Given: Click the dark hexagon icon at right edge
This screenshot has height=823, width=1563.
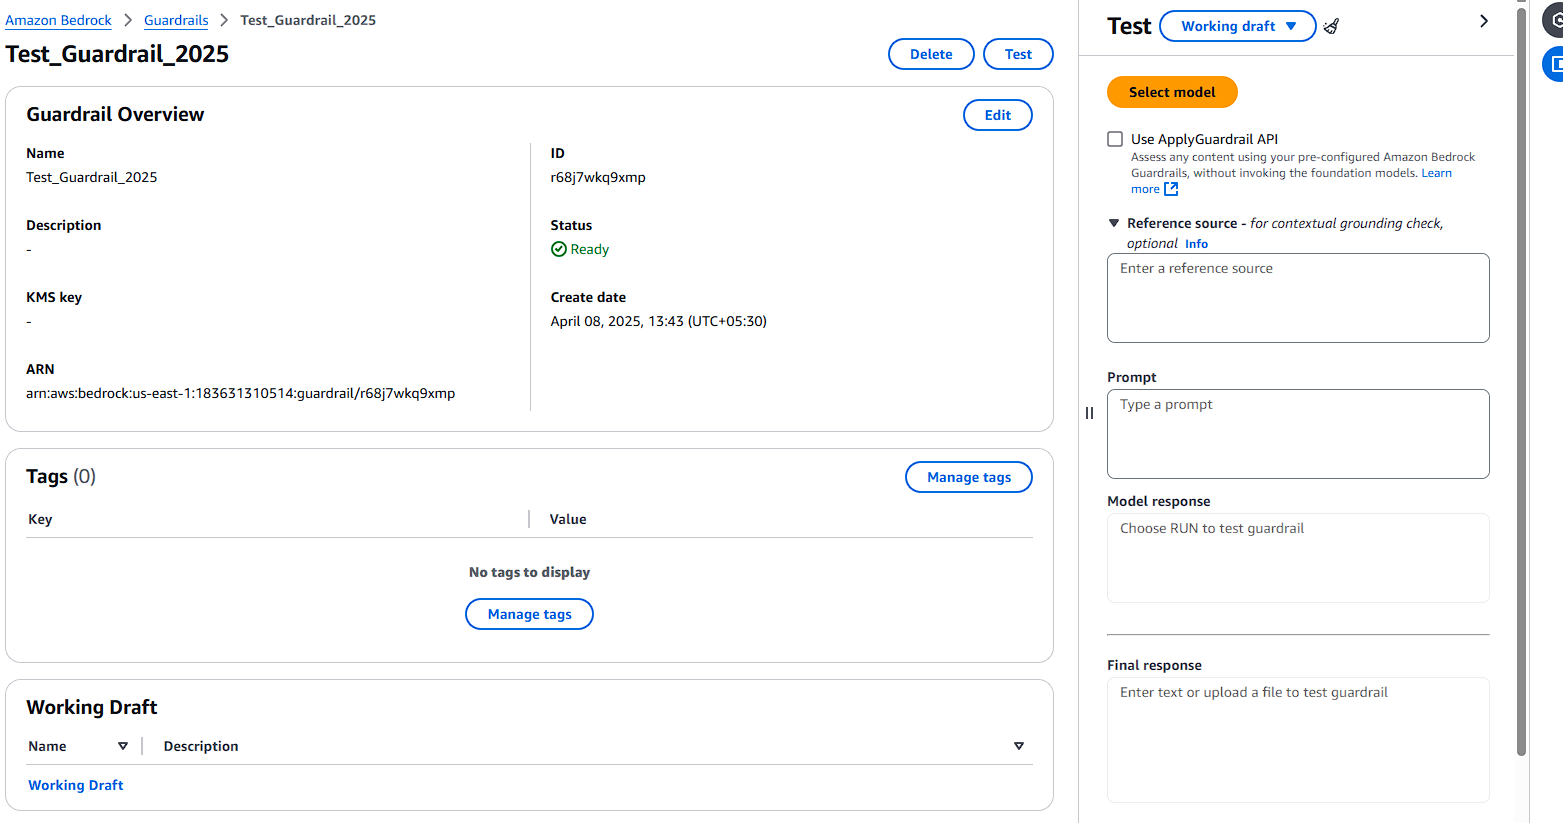Looking at the screenshot, I should pos(1555,21).
